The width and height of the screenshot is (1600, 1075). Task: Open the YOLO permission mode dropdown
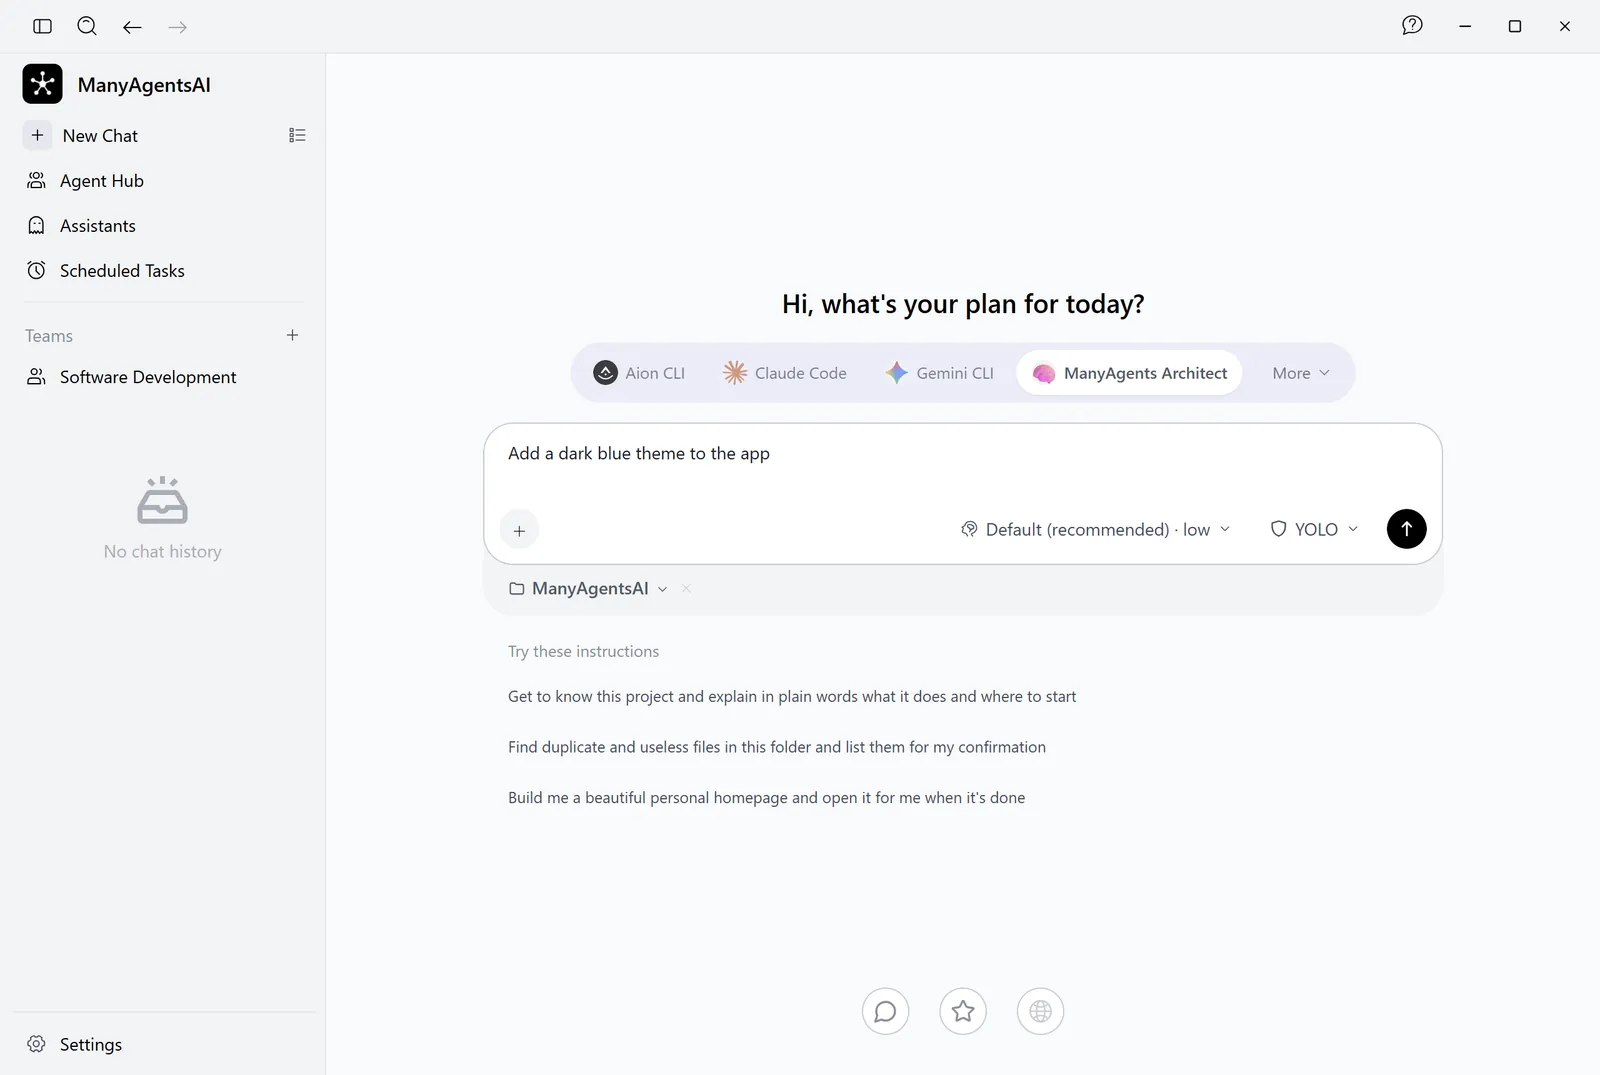(1314, 529)
